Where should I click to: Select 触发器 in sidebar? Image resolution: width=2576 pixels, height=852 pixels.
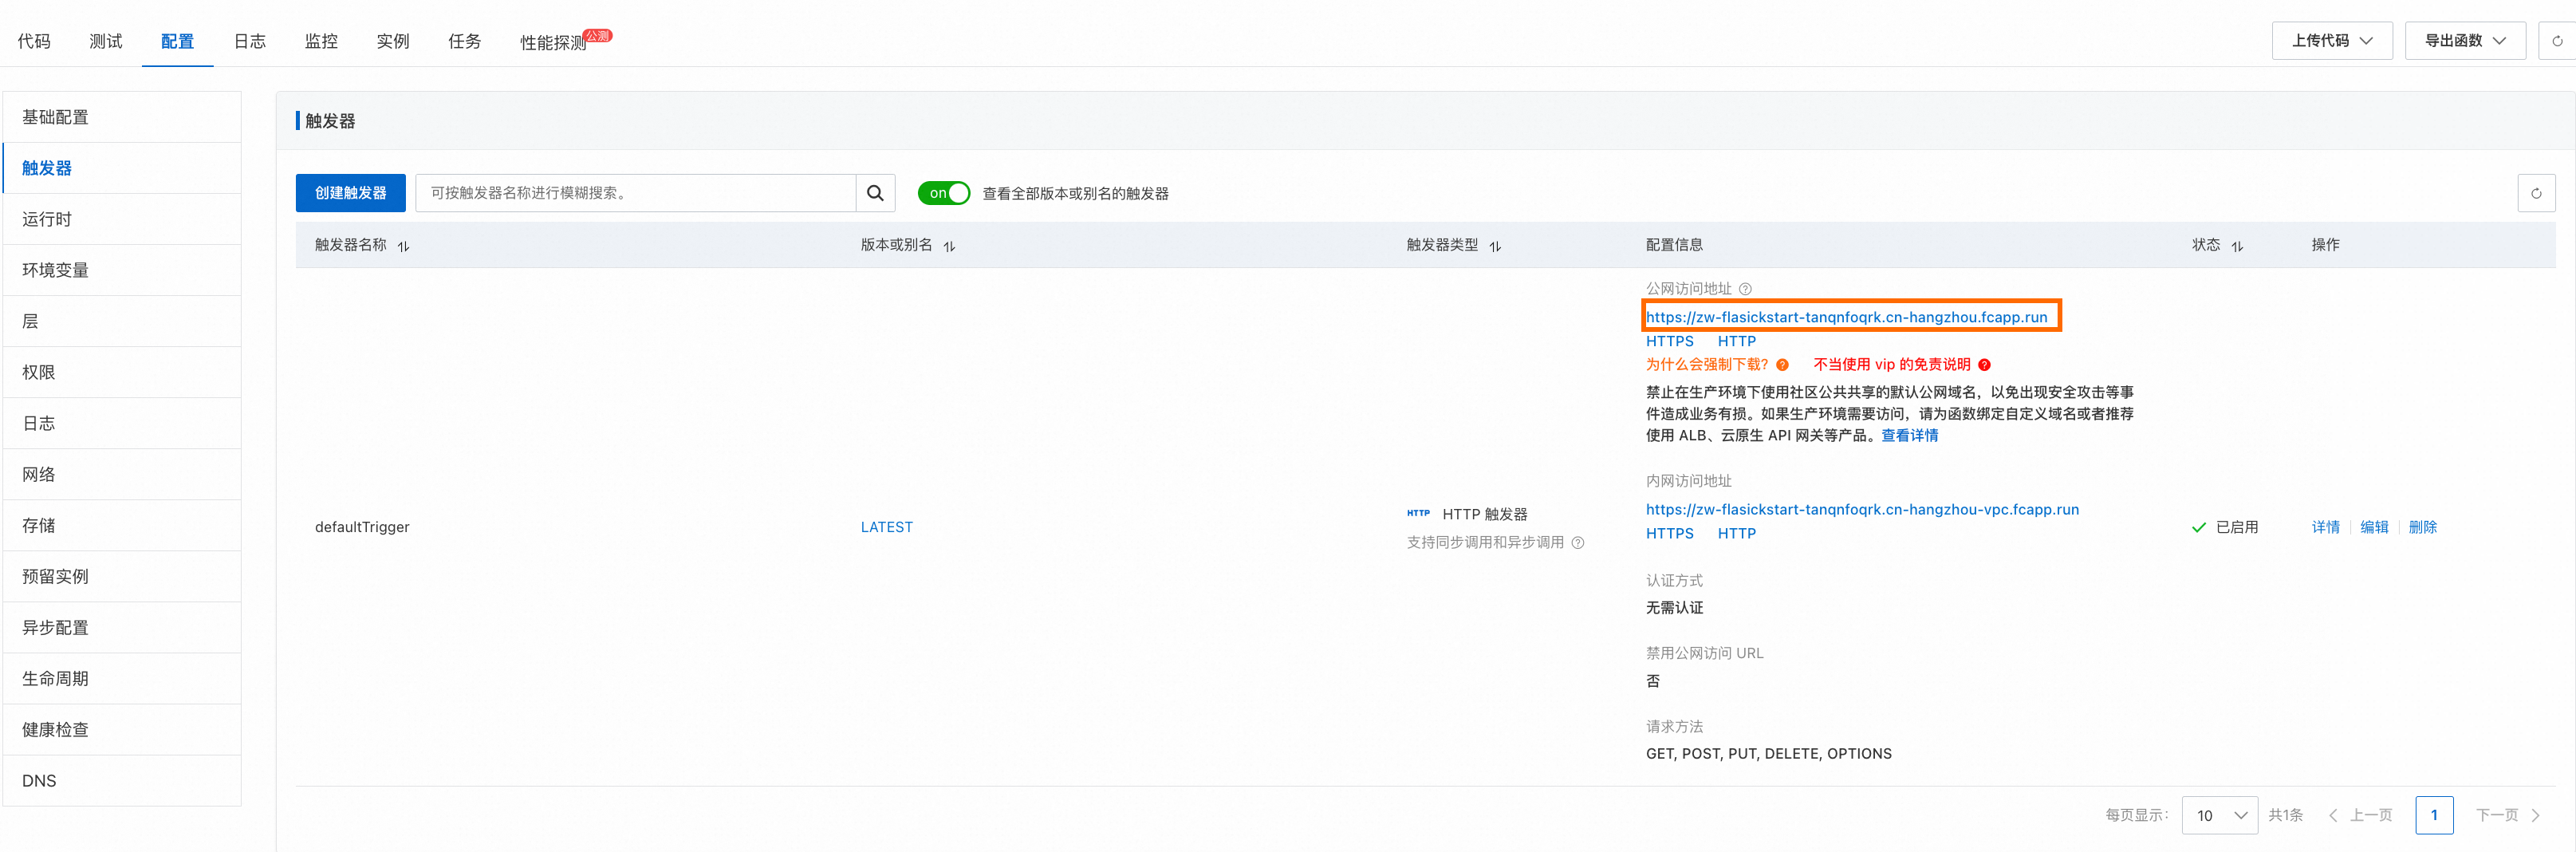click(x=122, y=168)
